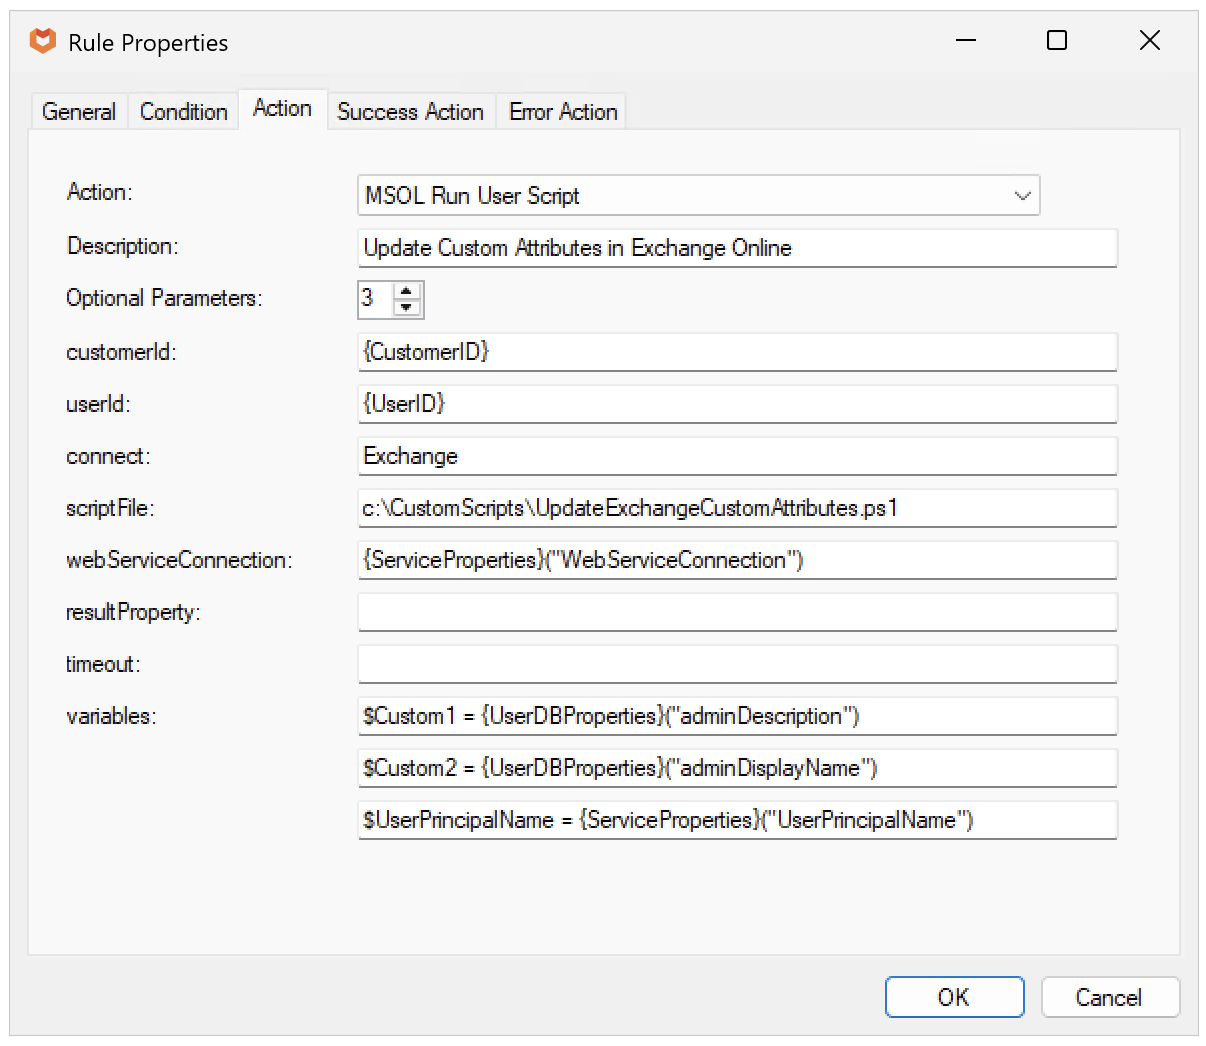Decrease Optional Parameters with down arrow
The height and width of the screenshot is (1046, 1206).
click(x=406, y=307)
